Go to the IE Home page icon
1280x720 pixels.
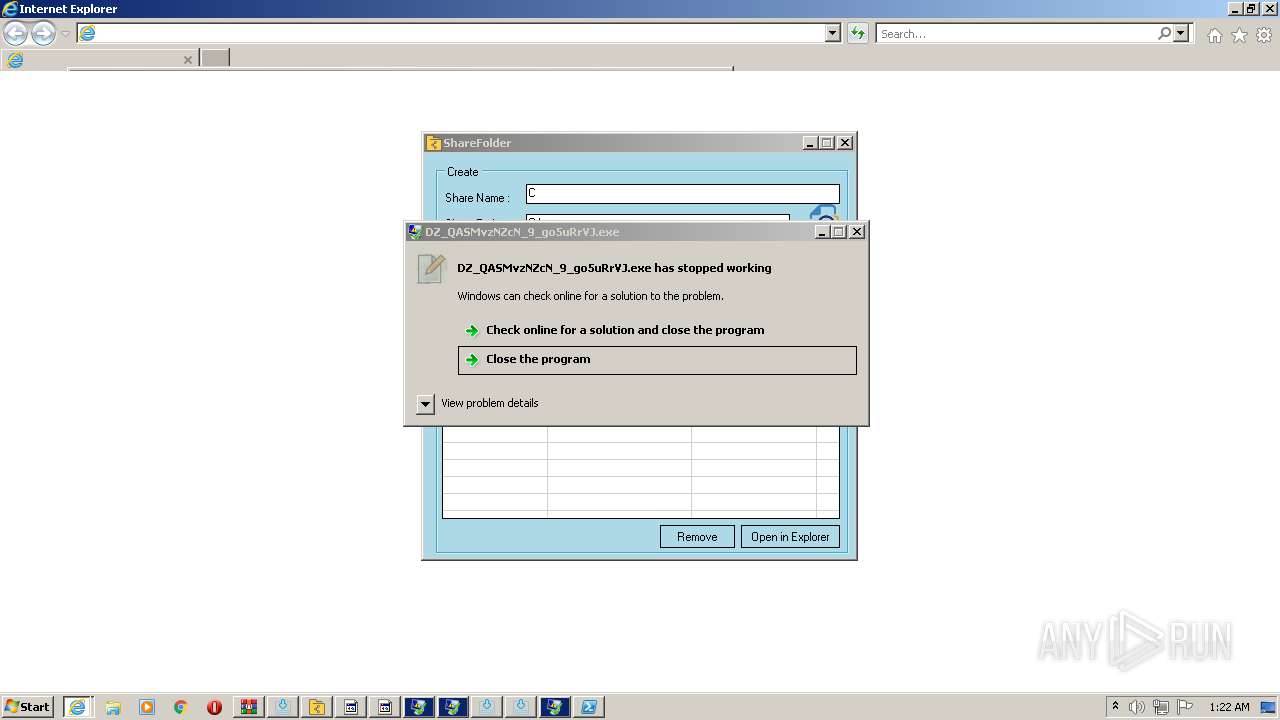coord(1214,35)
